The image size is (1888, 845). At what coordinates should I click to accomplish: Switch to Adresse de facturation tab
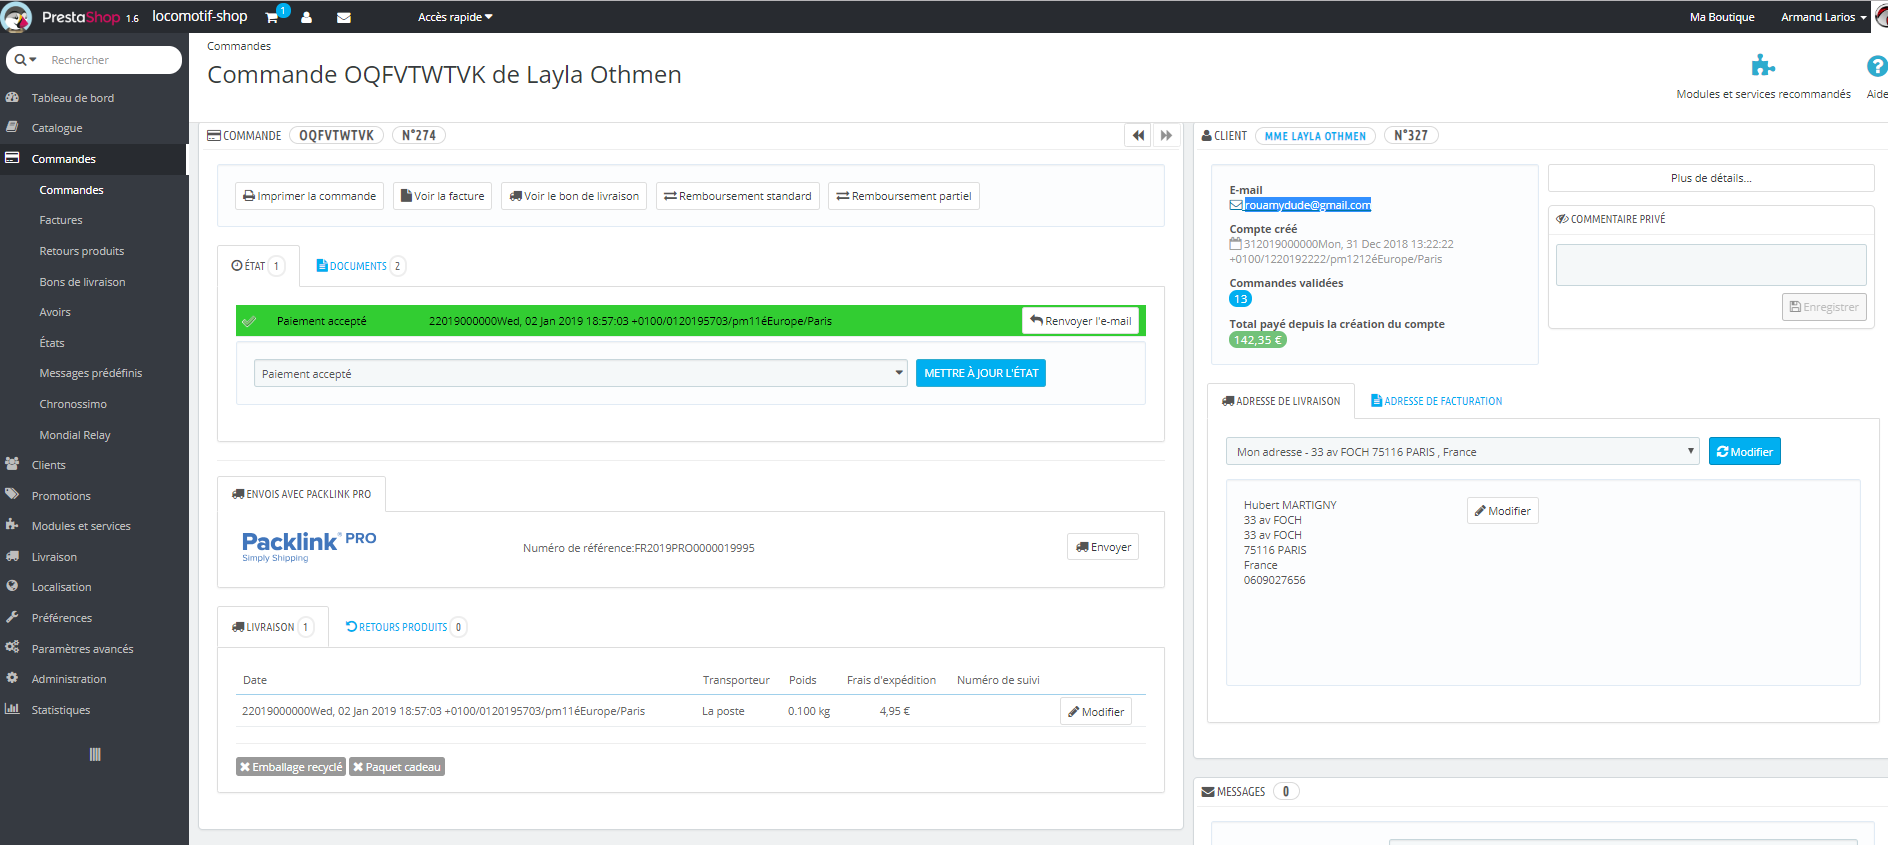1436,401
